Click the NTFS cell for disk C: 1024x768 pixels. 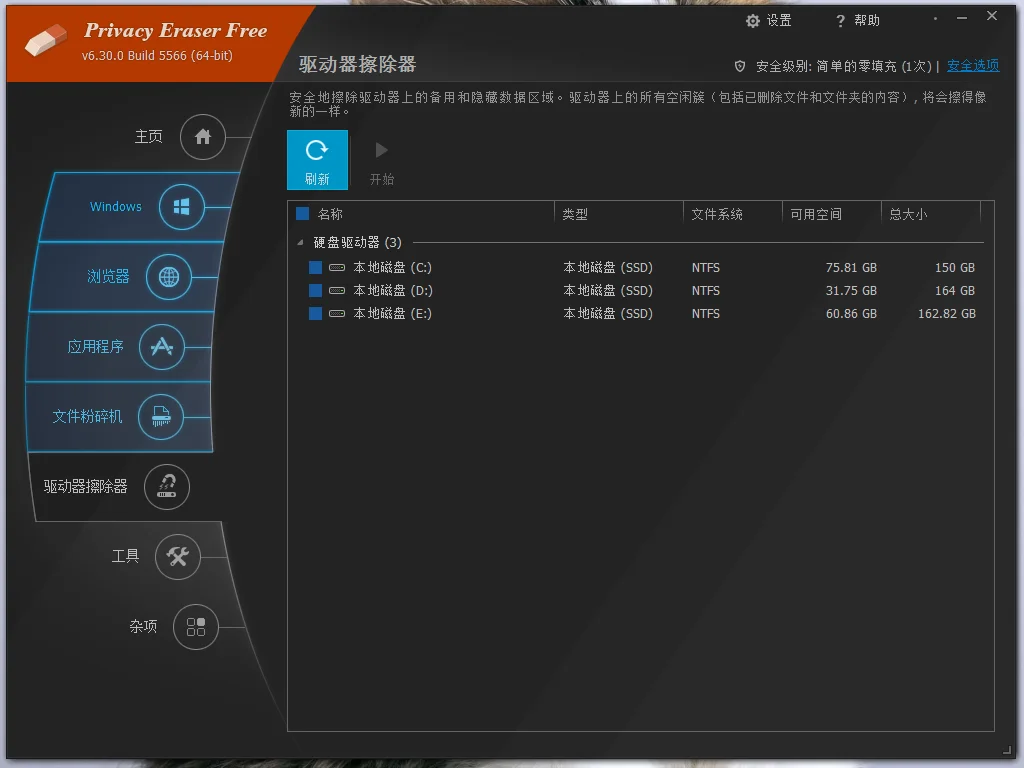706,268
